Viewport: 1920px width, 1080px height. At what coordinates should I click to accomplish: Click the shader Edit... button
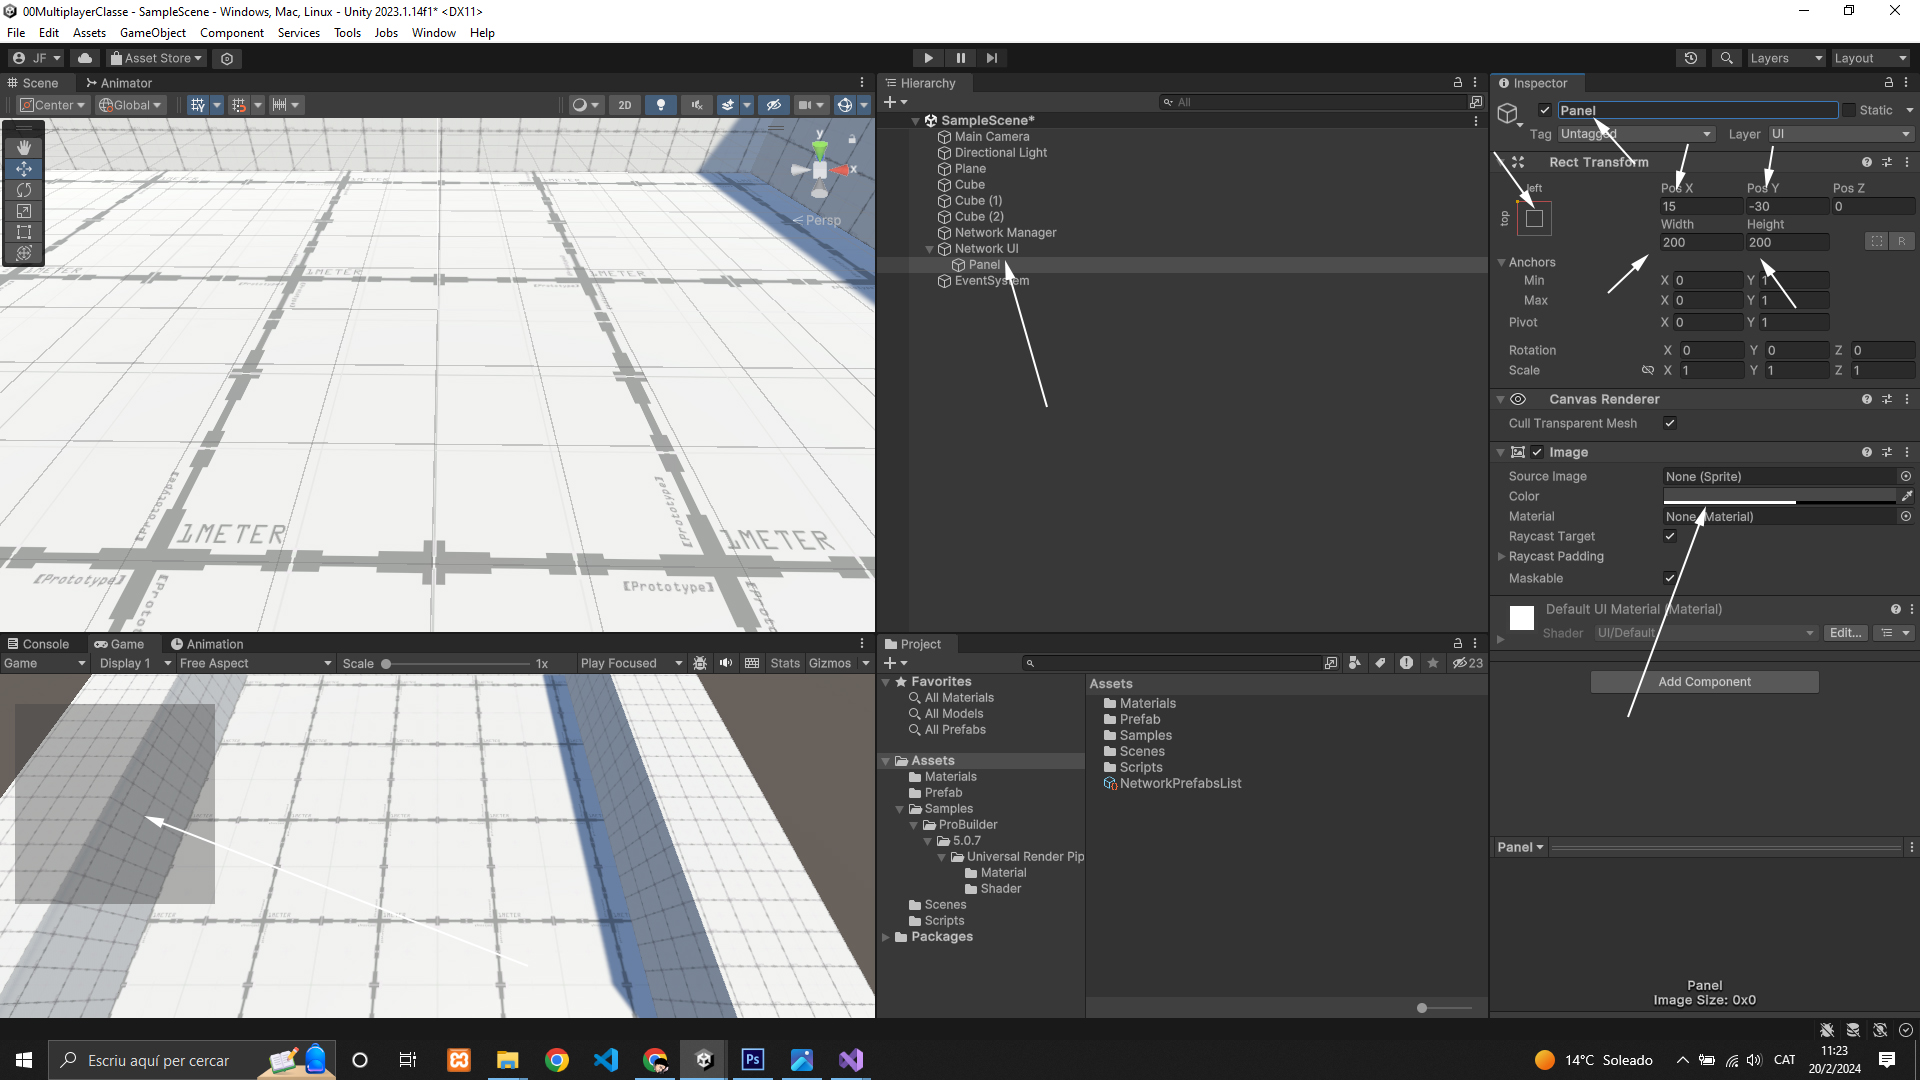(x=1844, y=634)
